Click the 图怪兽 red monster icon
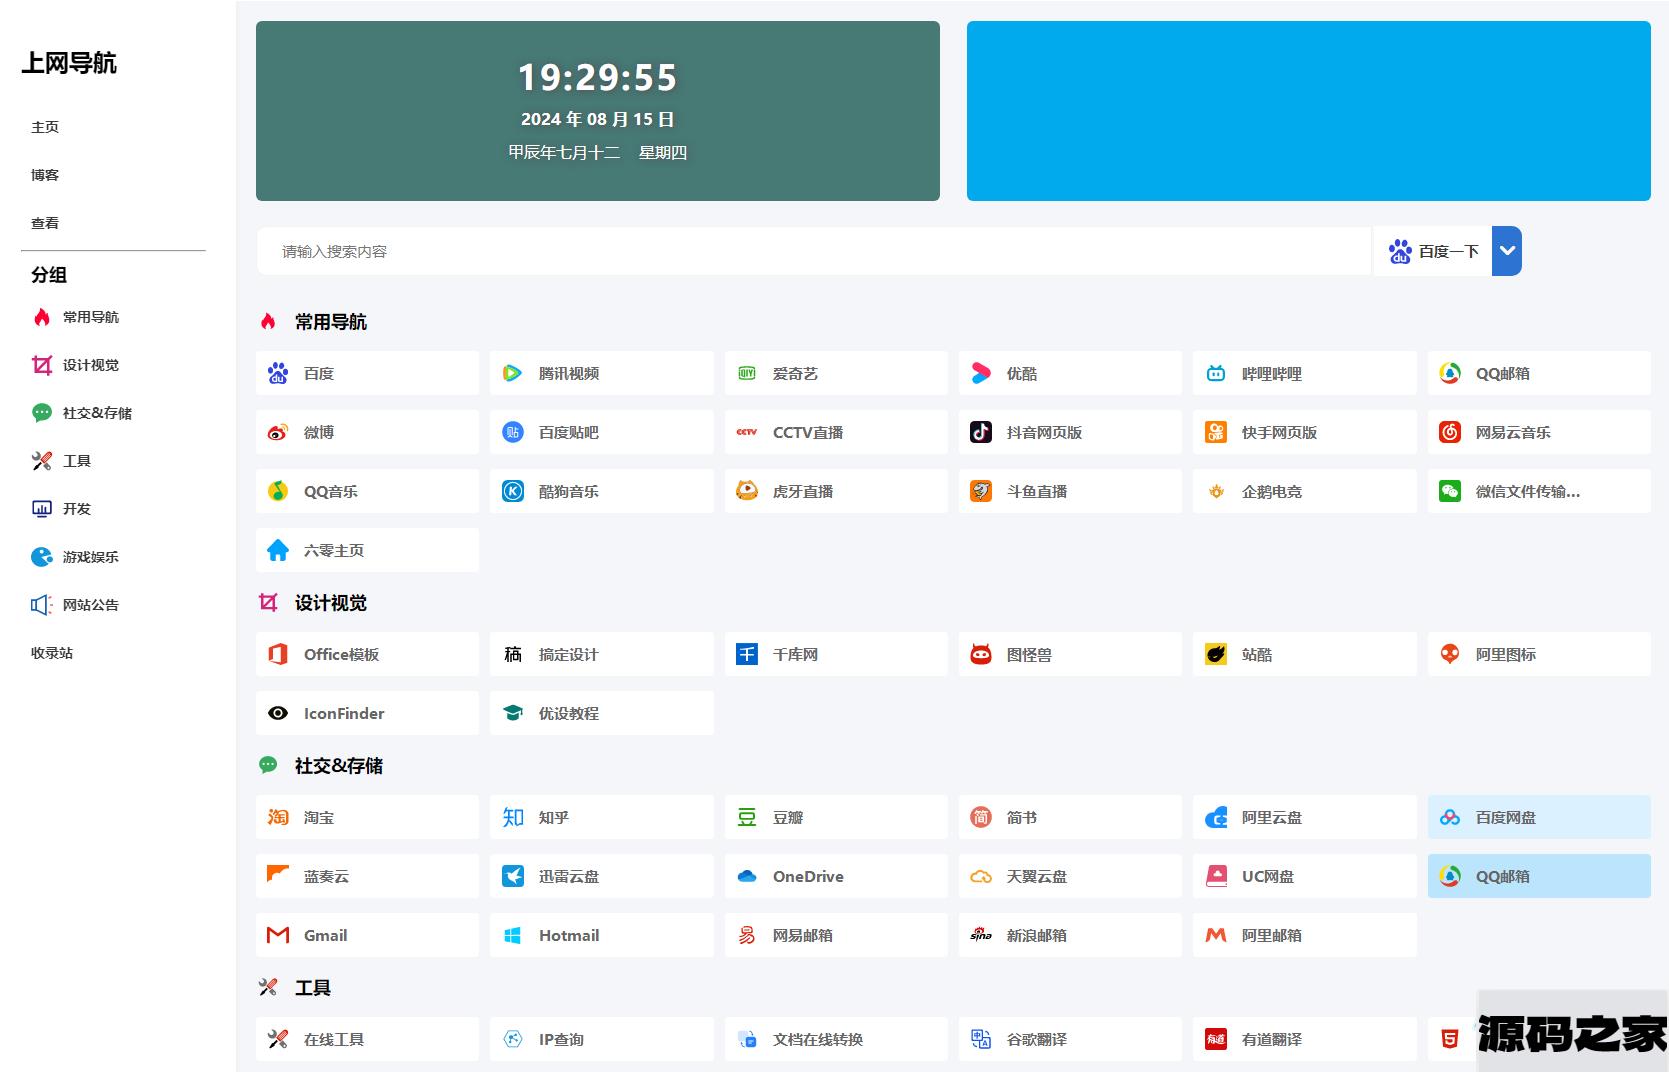Screen dimensions: 1669x1072 tap(981, 654)
